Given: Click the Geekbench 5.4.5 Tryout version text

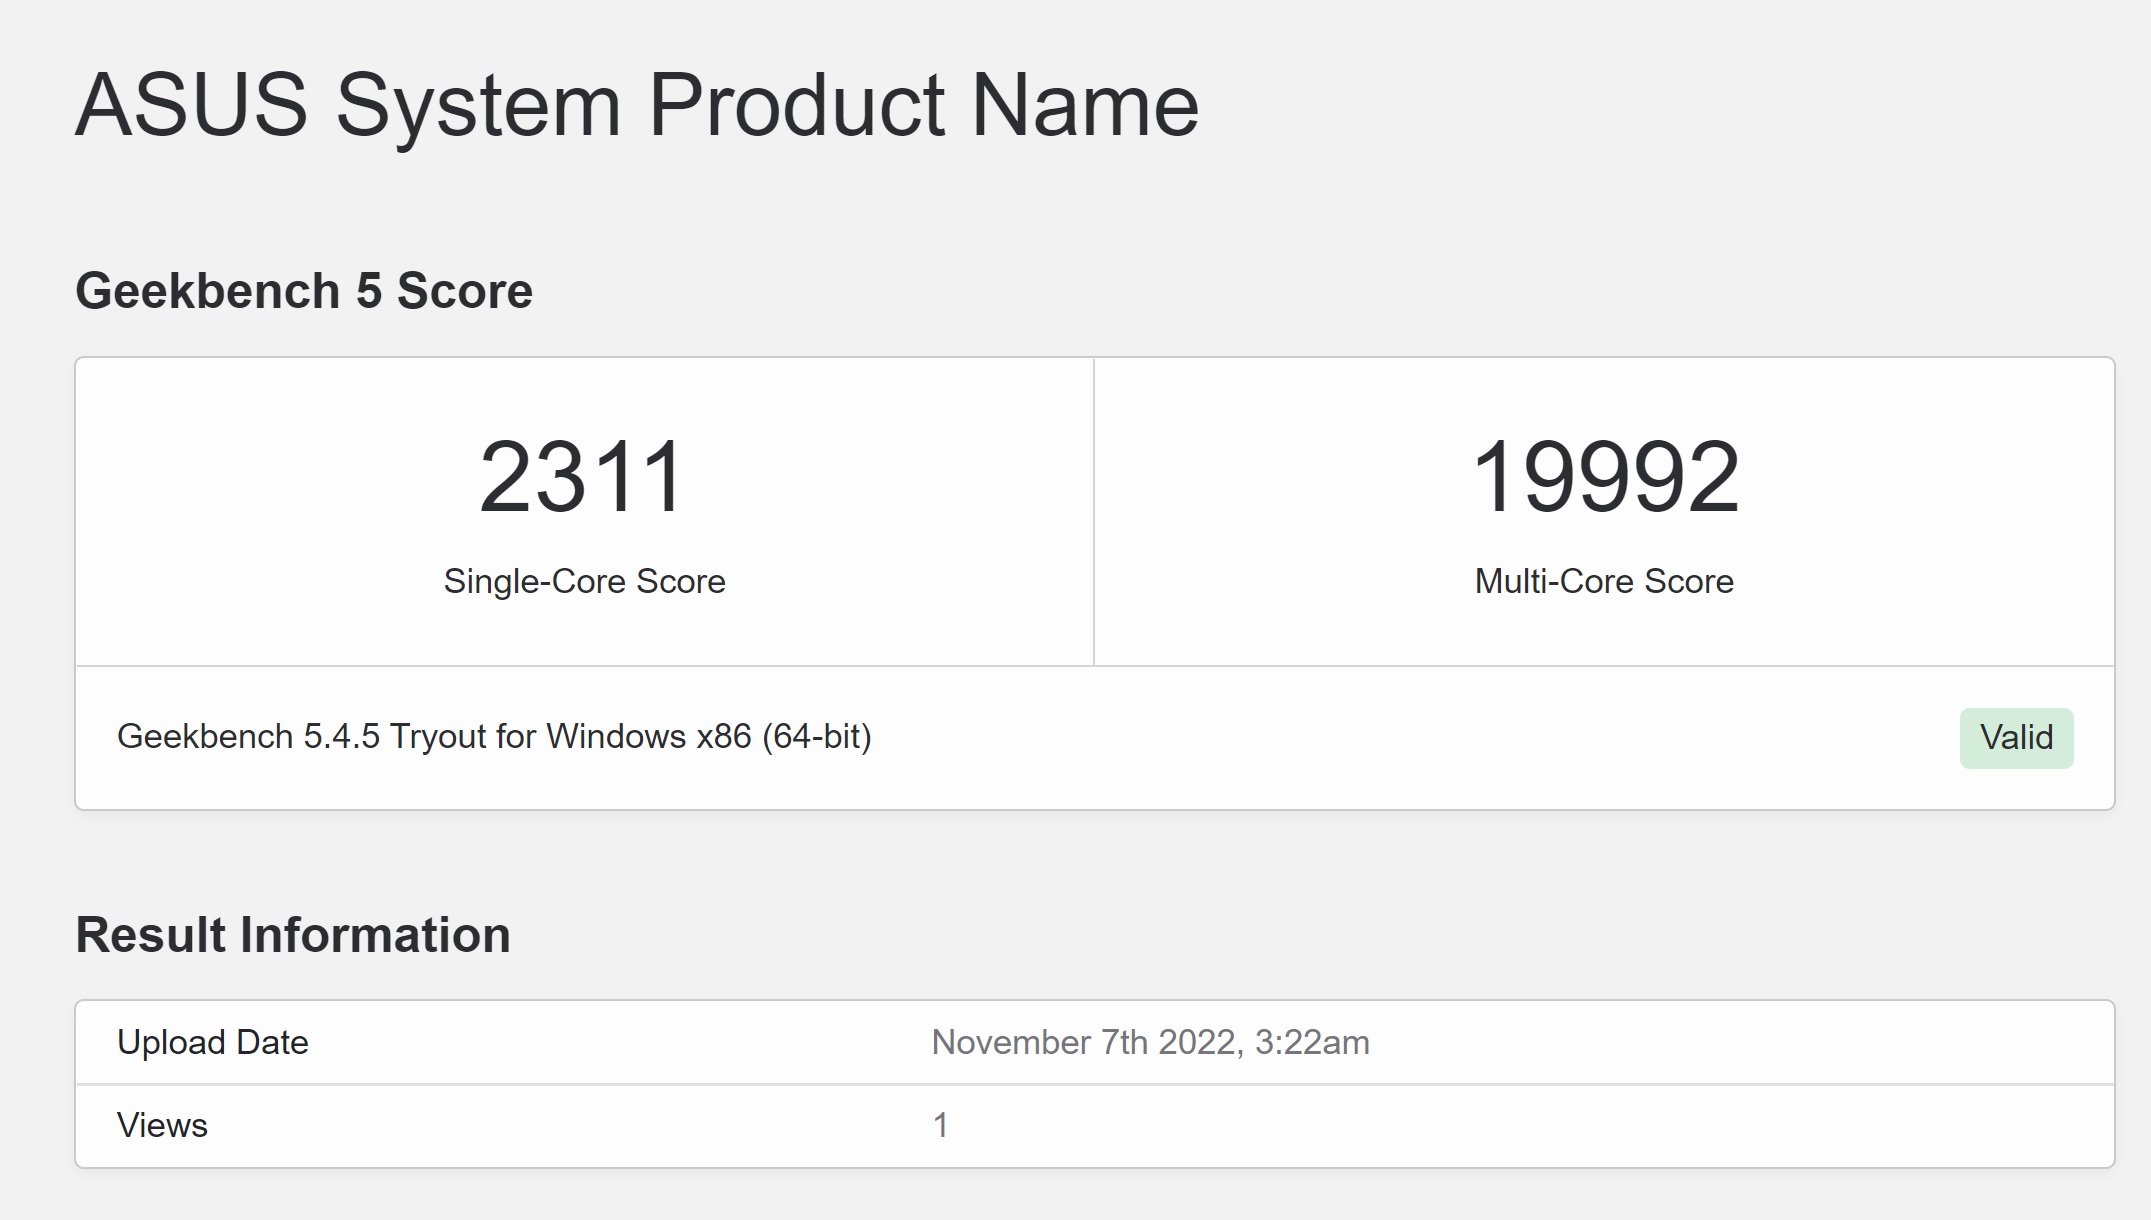Looking at the screenshot, I should (494, 737).
